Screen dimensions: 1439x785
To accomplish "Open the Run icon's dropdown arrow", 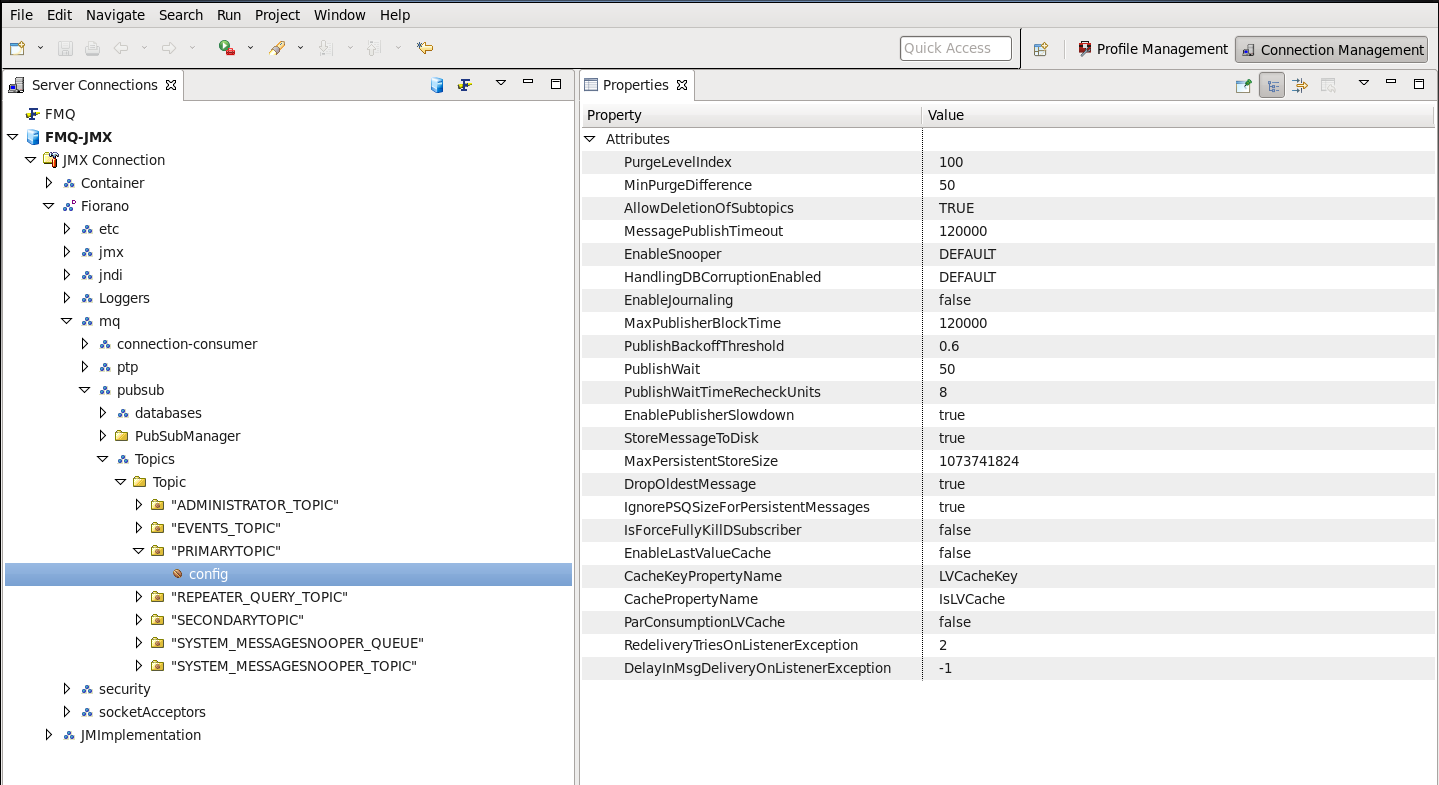I will (250, 48).
